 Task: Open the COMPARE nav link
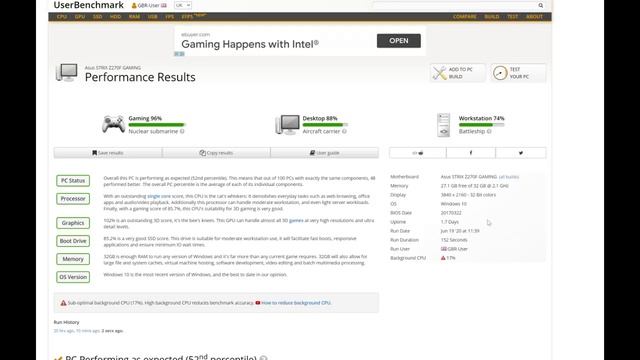tap(464, 17)
